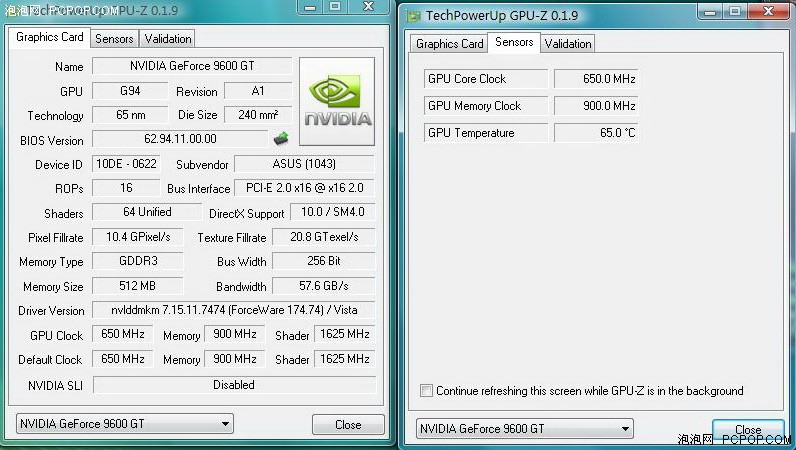Open GPU selector dropdown in Sensors window
Image resolution: width=796 pixels, height=450 pixels.
pyautogui.click(x=524, y=429)
